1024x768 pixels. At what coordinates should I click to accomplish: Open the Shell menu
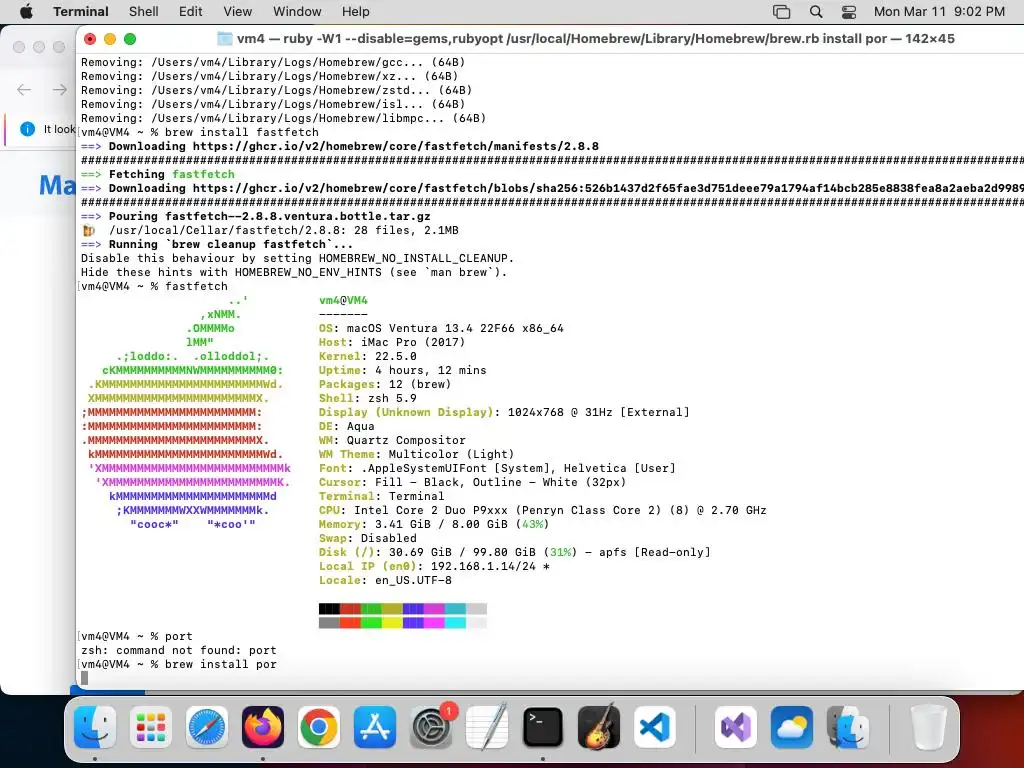[x=144, y=12]
